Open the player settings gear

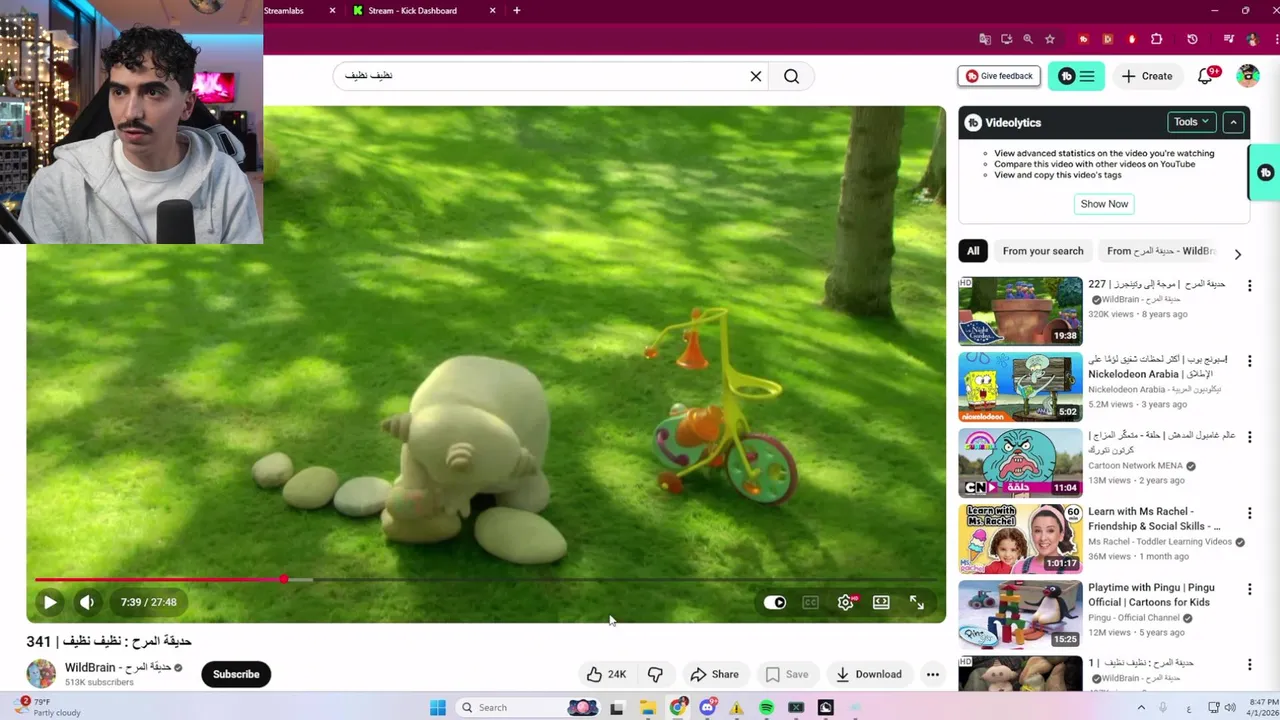tap(846, 602)
